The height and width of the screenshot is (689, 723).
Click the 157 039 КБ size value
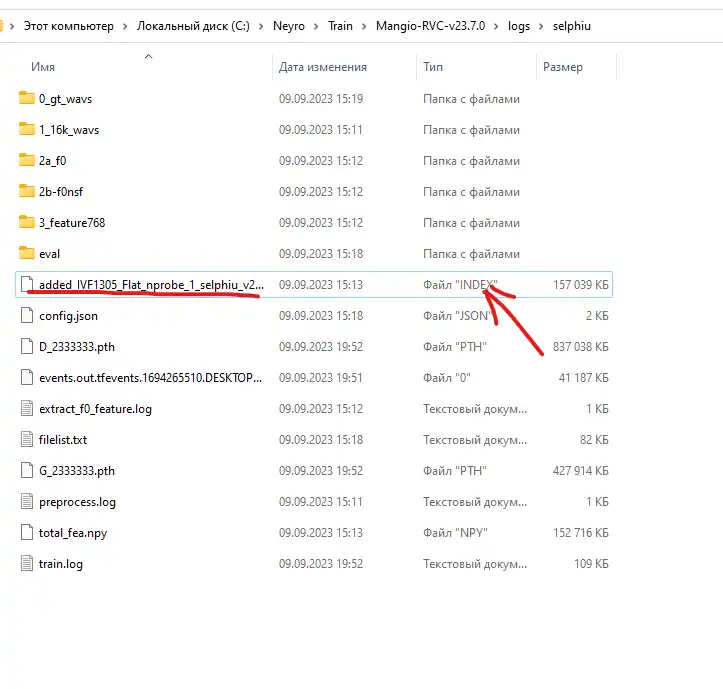[x=581, y=285]
